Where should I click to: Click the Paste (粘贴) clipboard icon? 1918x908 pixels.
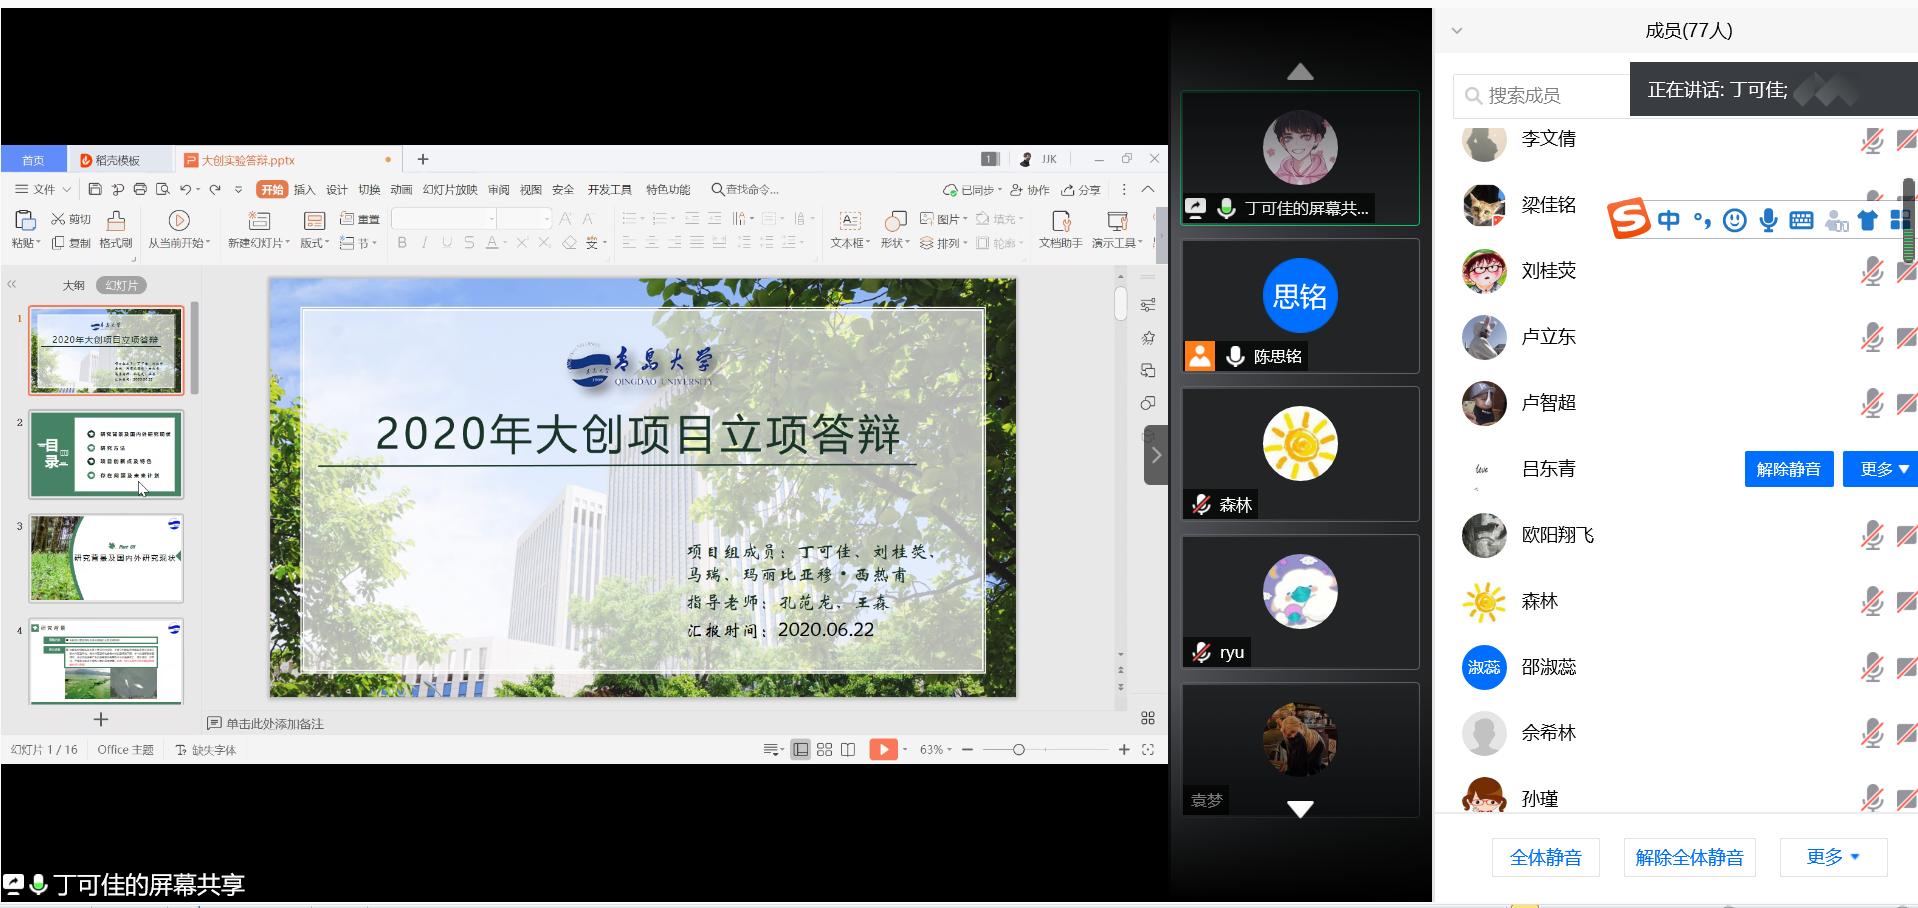(25, 221)
